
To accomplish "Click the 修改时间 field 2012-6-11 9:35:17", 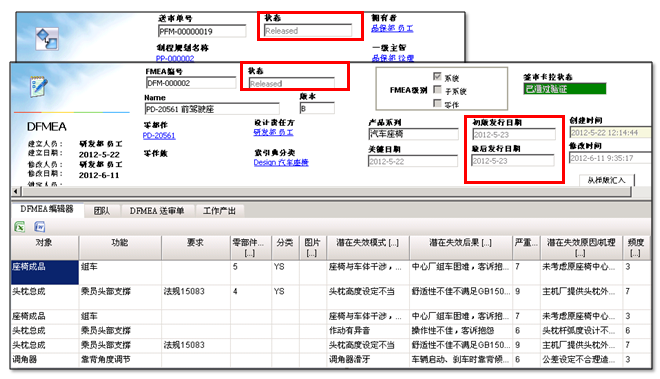I will 610,158.
